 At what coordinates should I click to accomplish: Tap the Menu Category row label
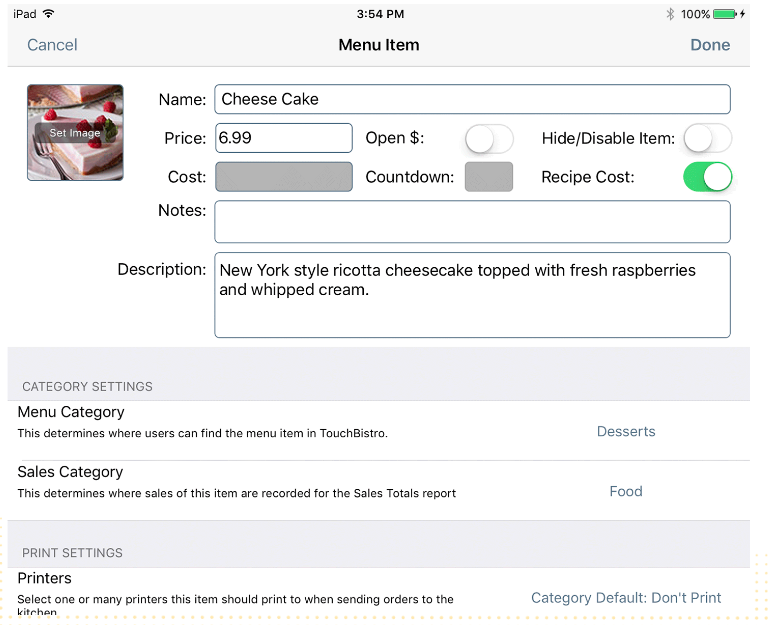[x=71, y=412]
